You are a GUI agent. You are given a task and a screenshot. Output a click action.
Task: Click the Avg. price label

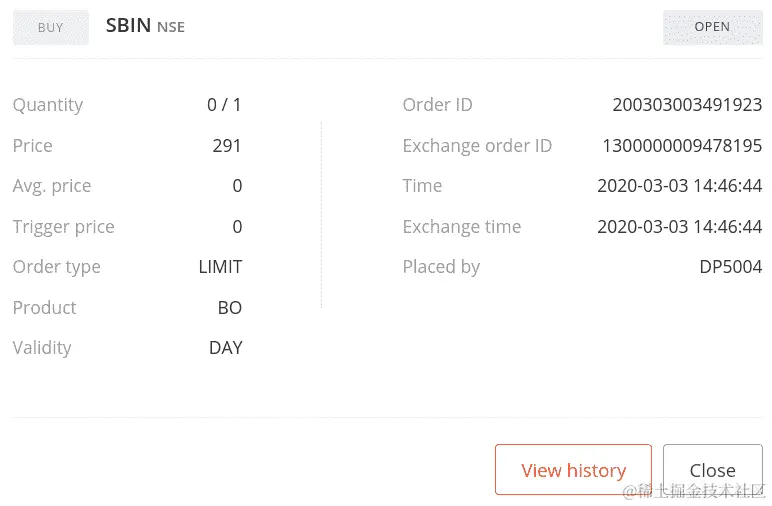pos(52,186)
